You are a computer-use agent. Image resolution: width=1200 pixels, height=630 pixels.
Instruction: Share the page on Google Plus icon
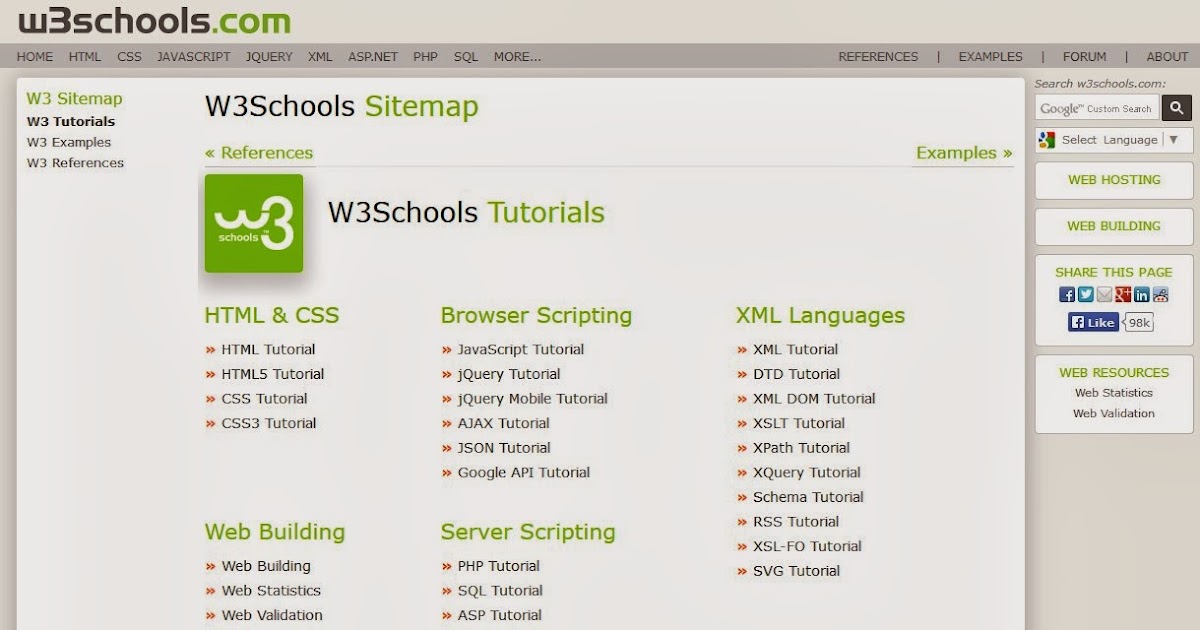tap(1123, 294)
